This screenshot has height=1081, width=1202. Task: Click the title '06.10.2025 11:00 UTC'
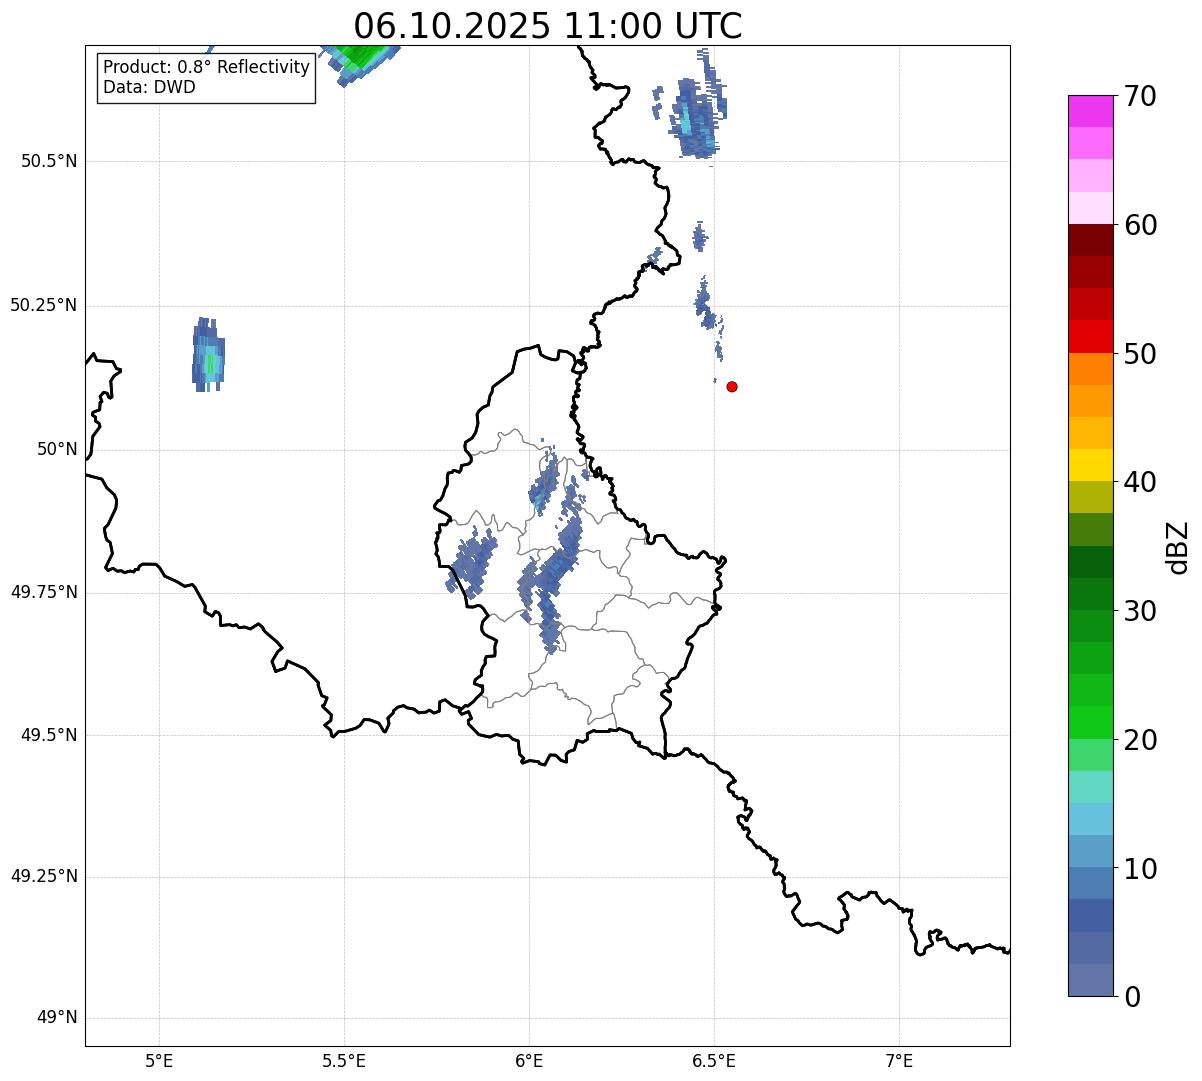tap(548, 25)
